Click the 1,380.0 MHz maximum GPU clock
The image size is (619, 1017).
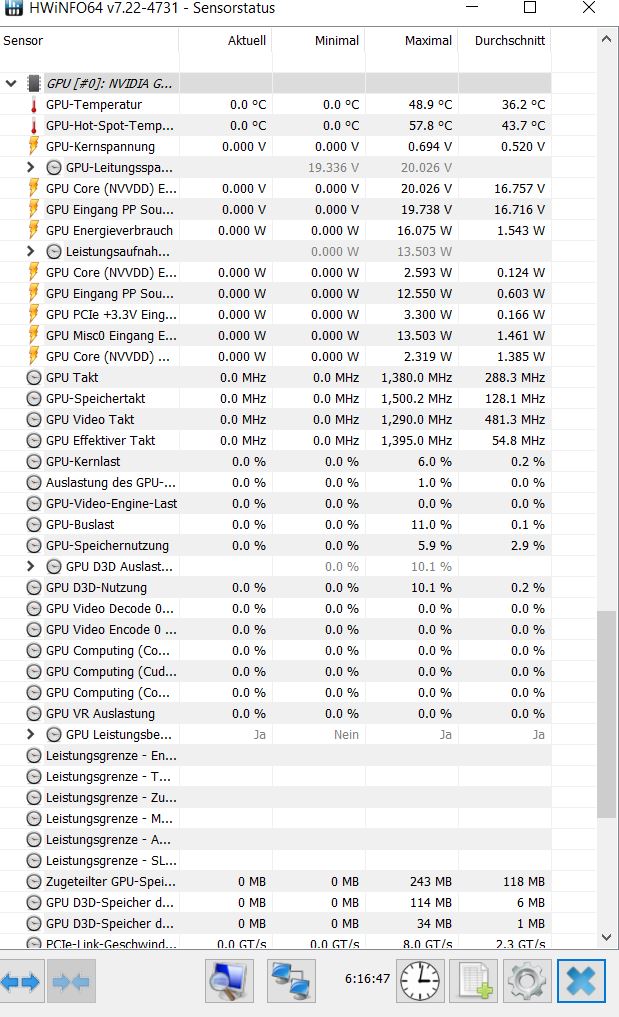click(417, 377)
